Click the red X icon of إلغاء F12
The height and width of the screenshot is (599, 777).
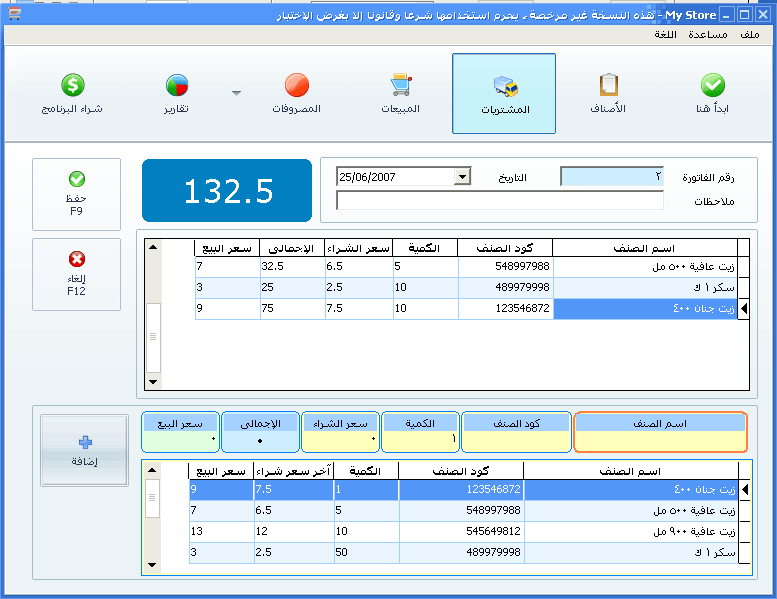click(77, 259)
